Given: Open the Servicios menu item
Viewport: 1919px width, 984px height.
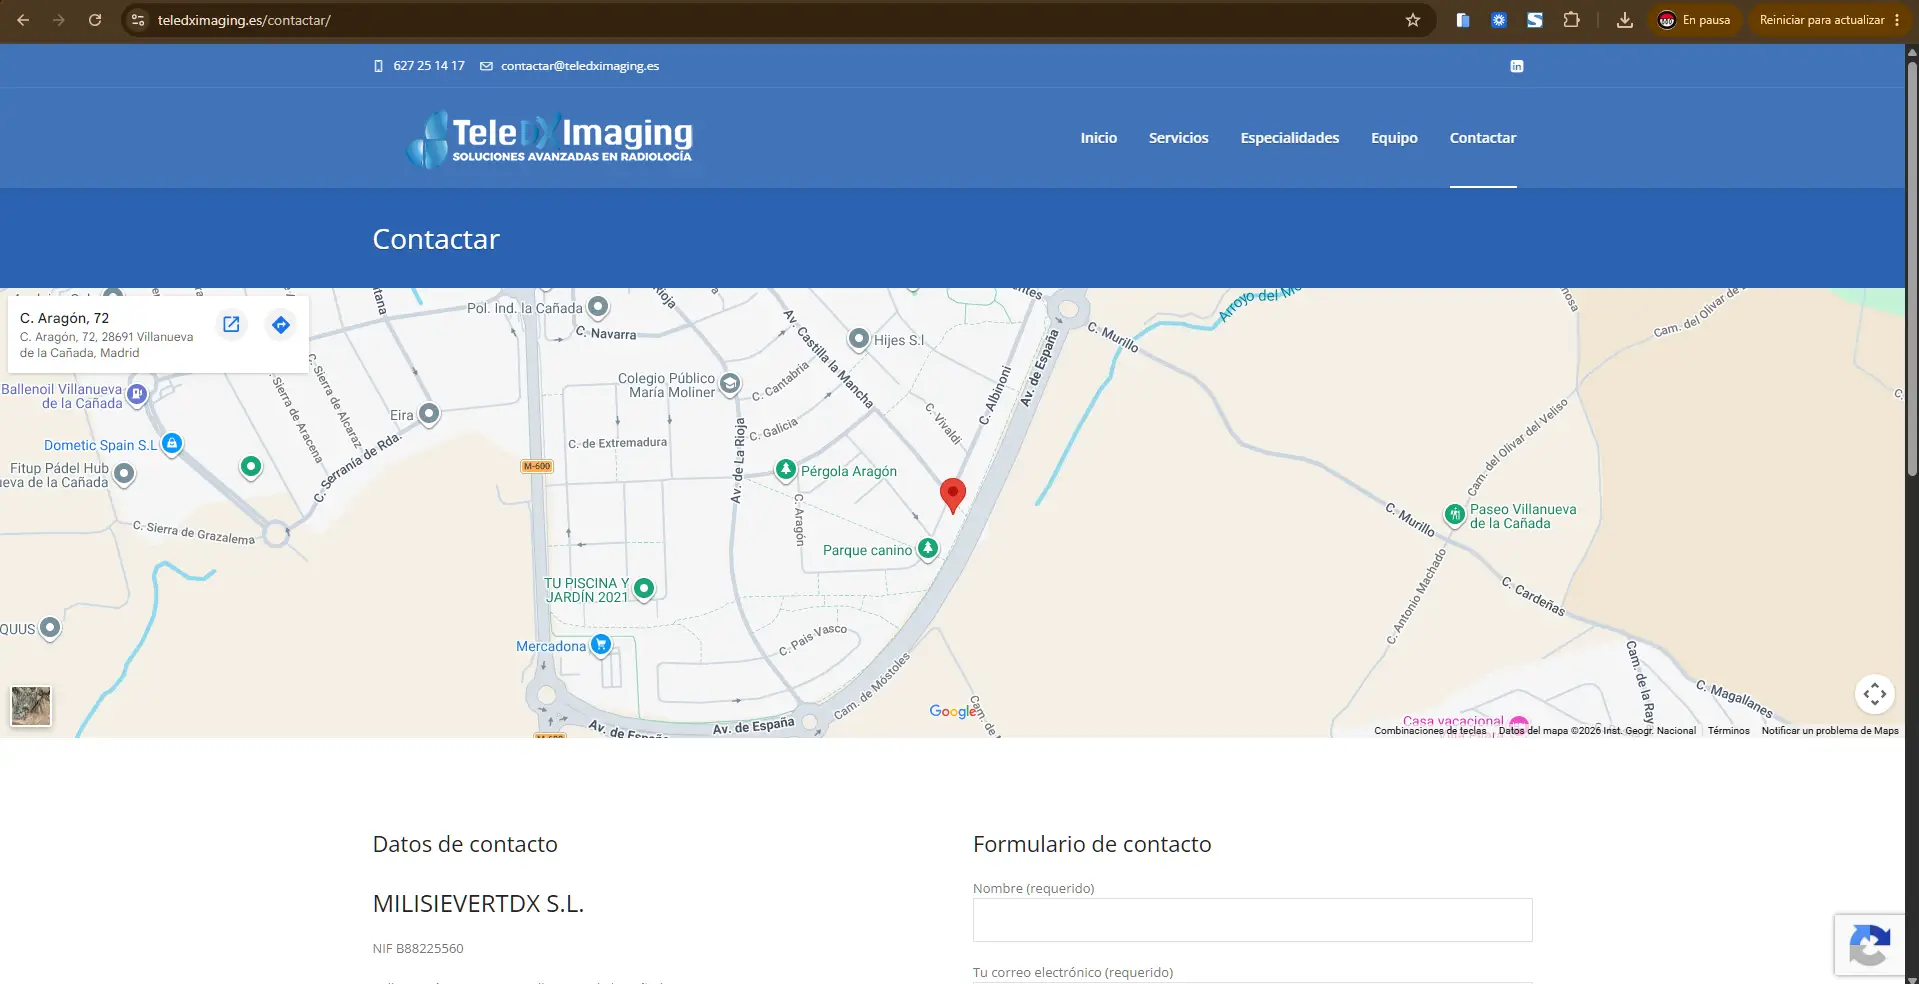Looking at the screenshot, I should click(1178, 138).
